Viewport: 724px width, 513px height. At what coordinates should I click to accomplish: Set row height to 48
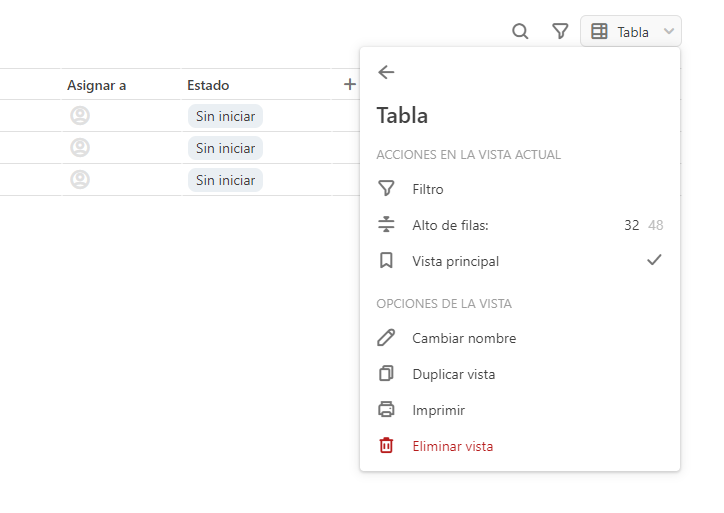[656, 225]
